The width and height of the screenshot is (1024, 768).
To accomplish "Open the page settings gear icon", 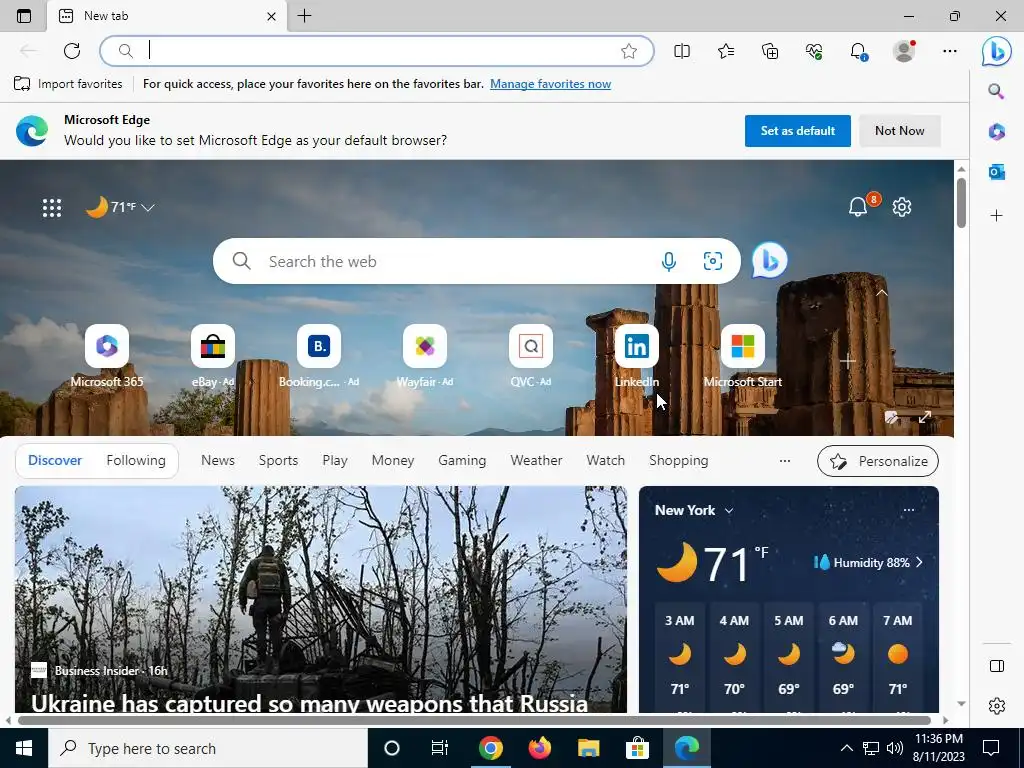I will click(902, 207).
